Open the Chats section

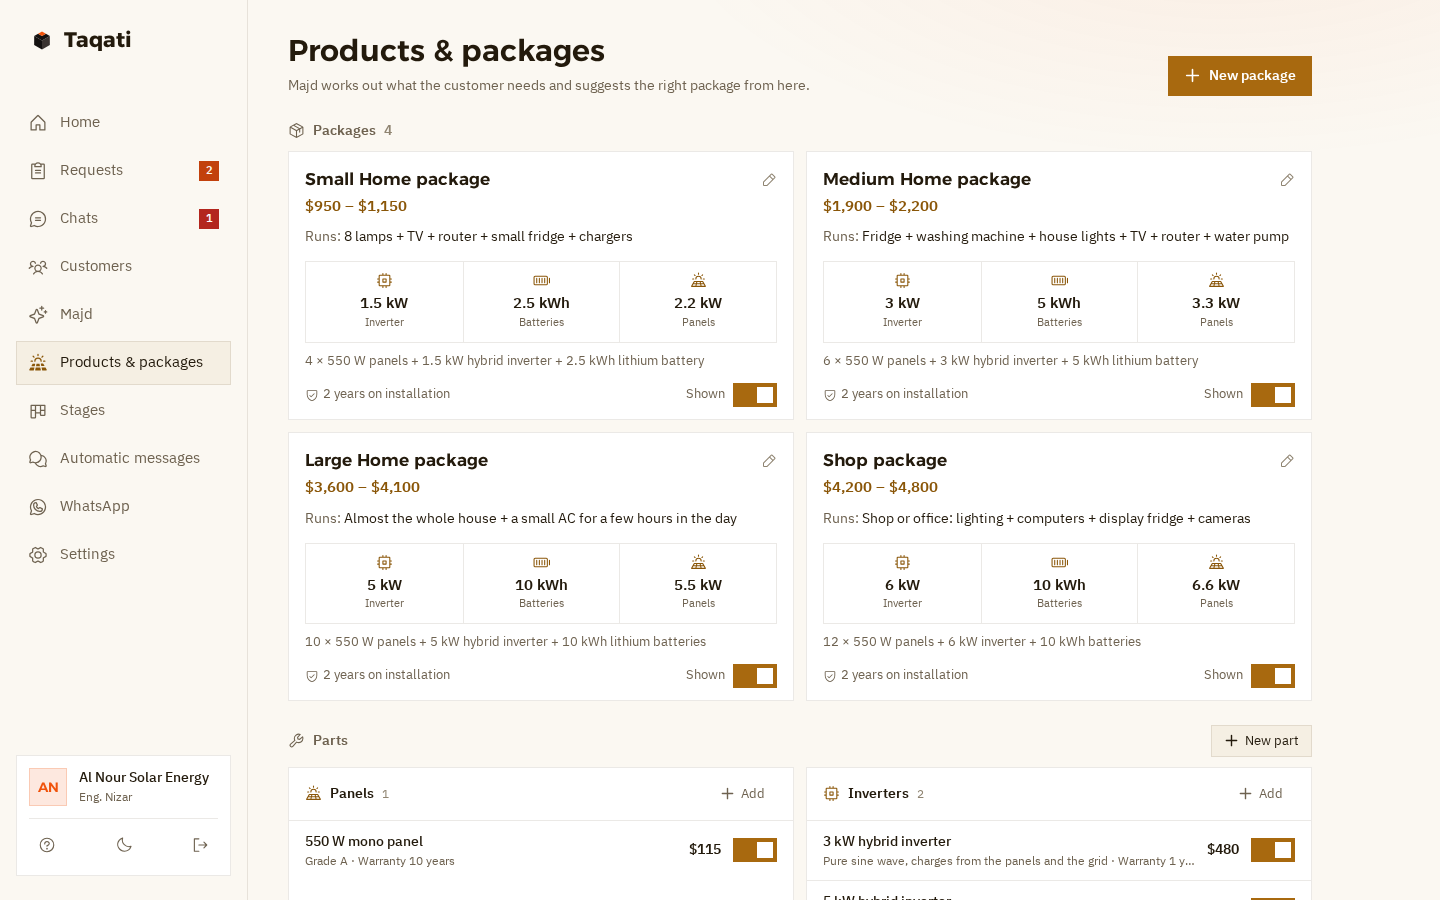[123, 218]
